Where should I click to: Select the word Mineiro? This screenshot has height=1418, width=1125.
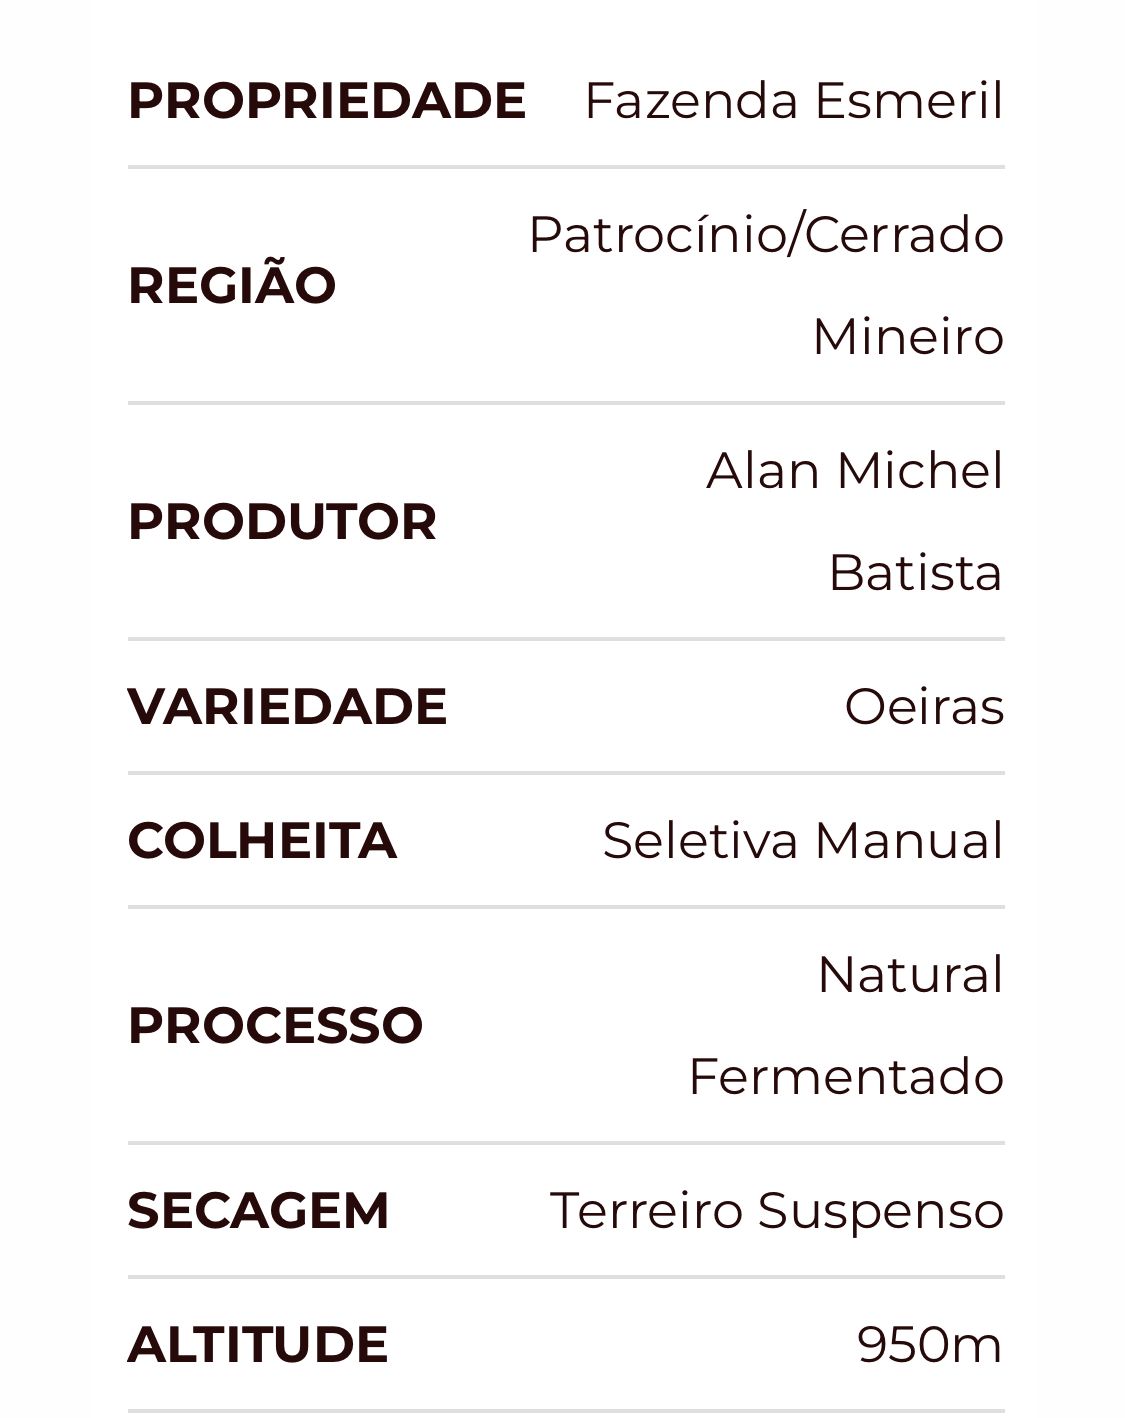pyautogui.click(x=908, y=336)
